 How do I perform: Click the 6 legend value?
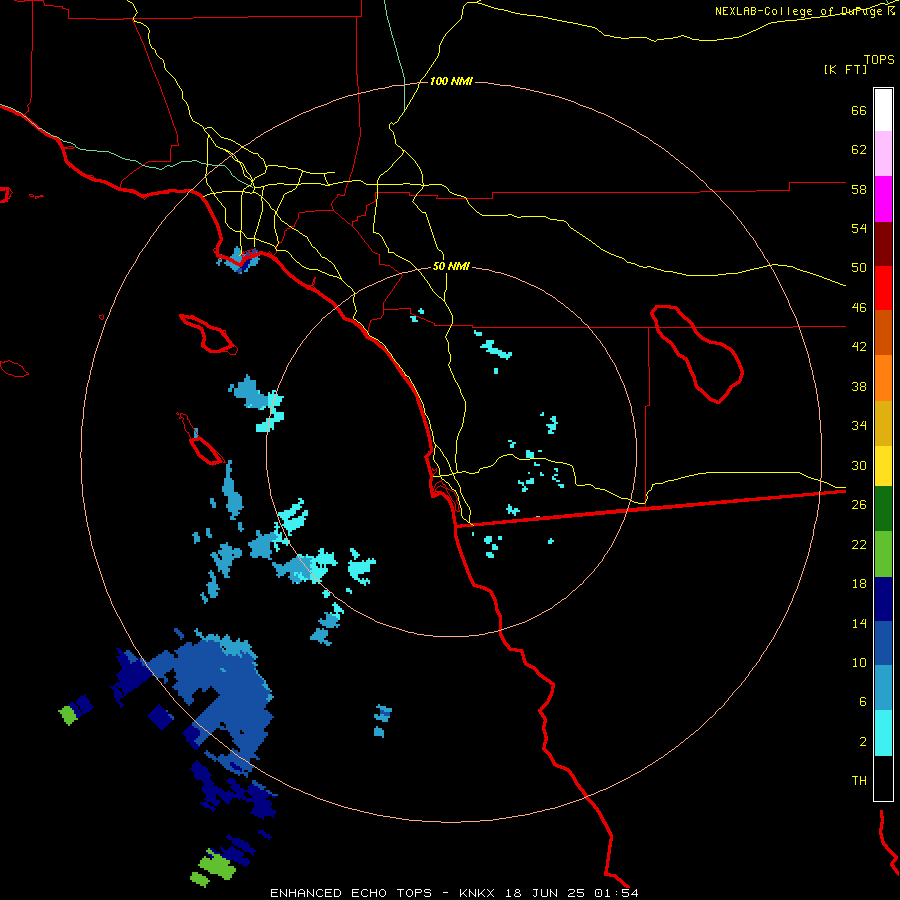(863, 701)
